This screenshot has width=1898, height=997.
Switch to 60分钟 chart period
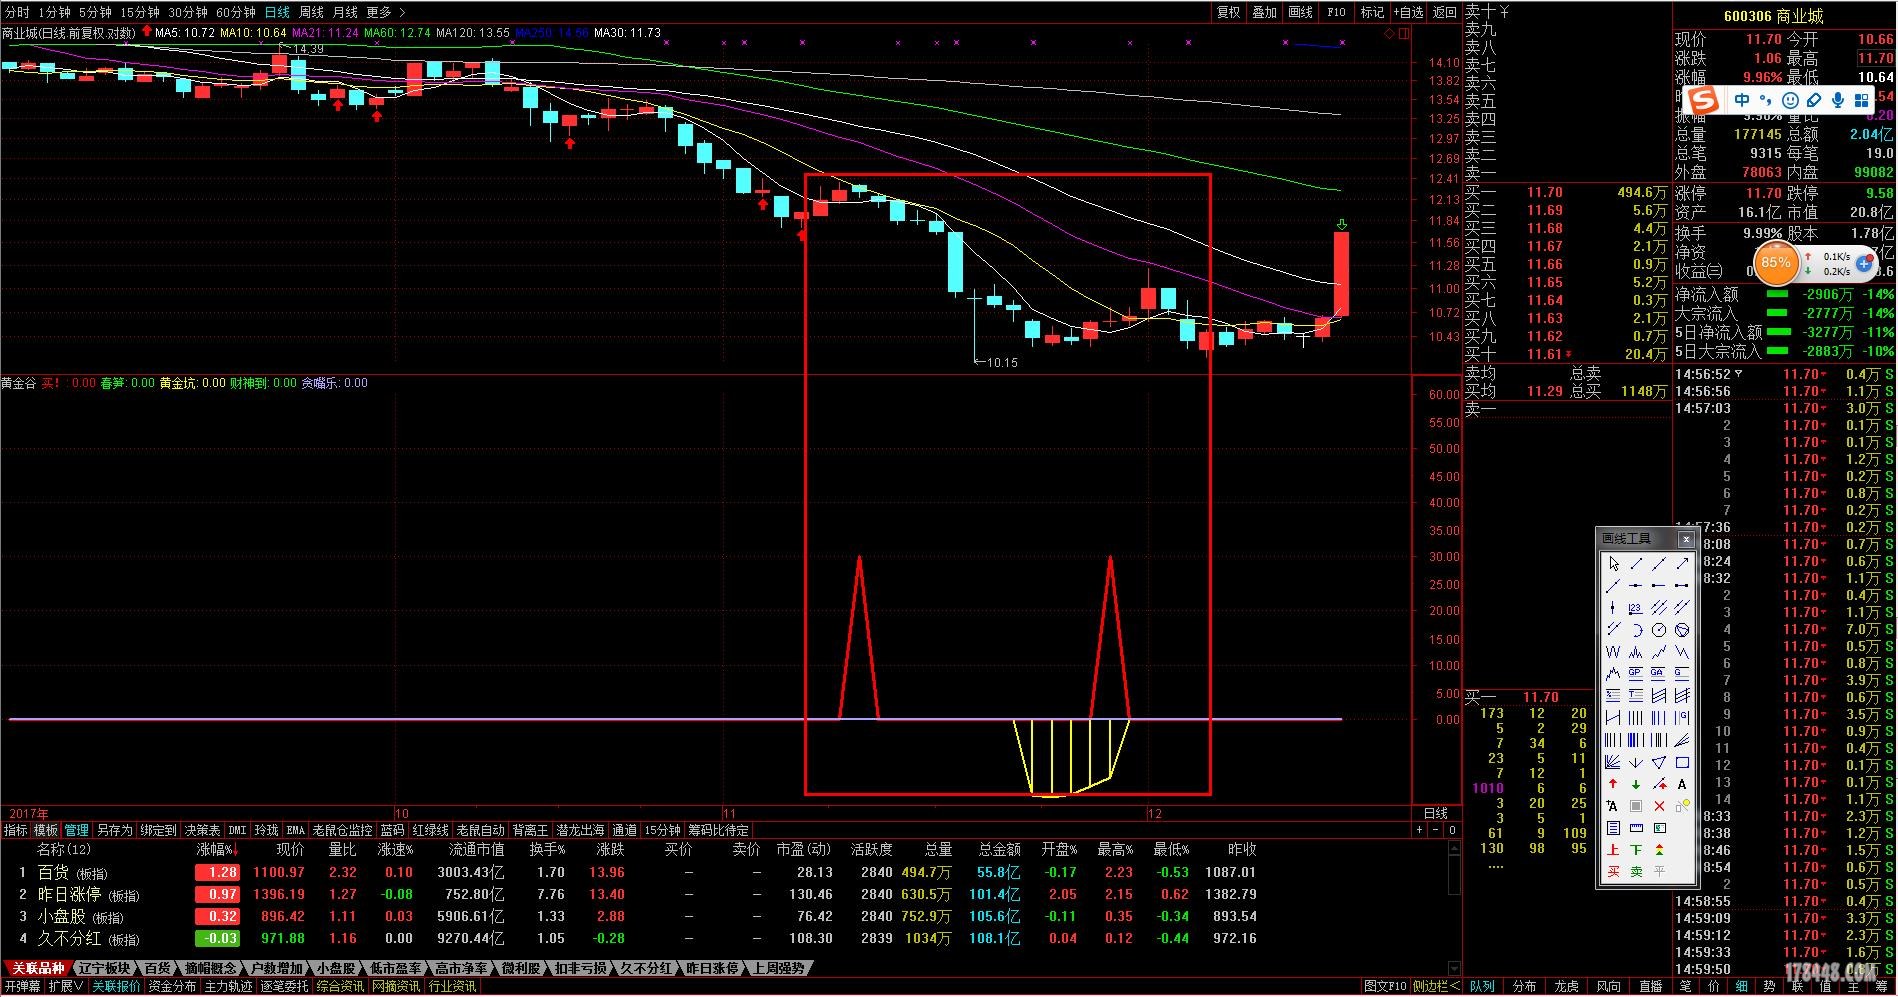(x=235, y=12)
